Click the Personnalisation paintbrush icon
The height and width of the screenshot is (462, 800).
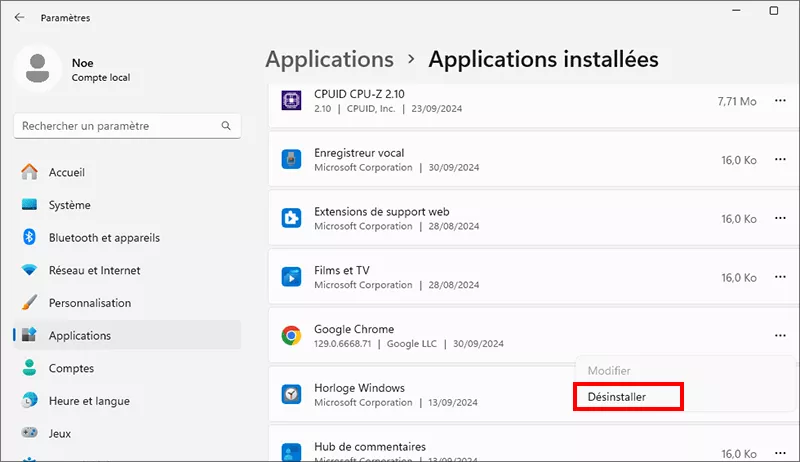pyautogui.click(x=30, y=302)
